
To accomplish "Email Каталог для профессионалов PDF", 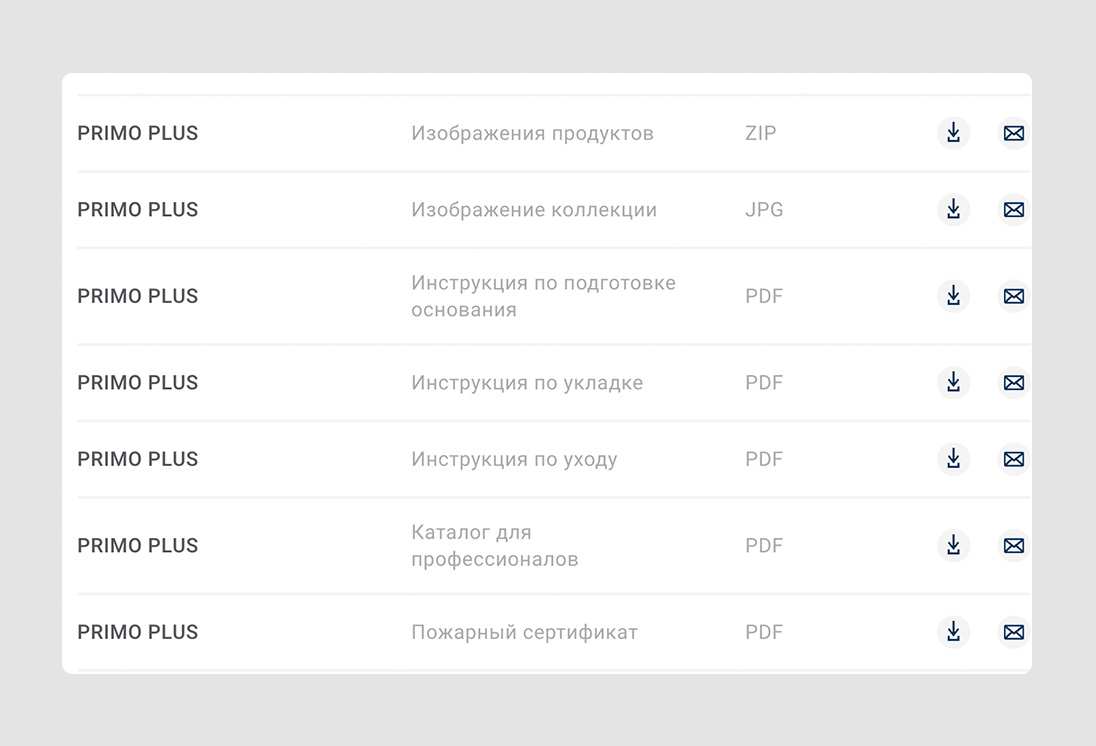I will coord(1014,545).
